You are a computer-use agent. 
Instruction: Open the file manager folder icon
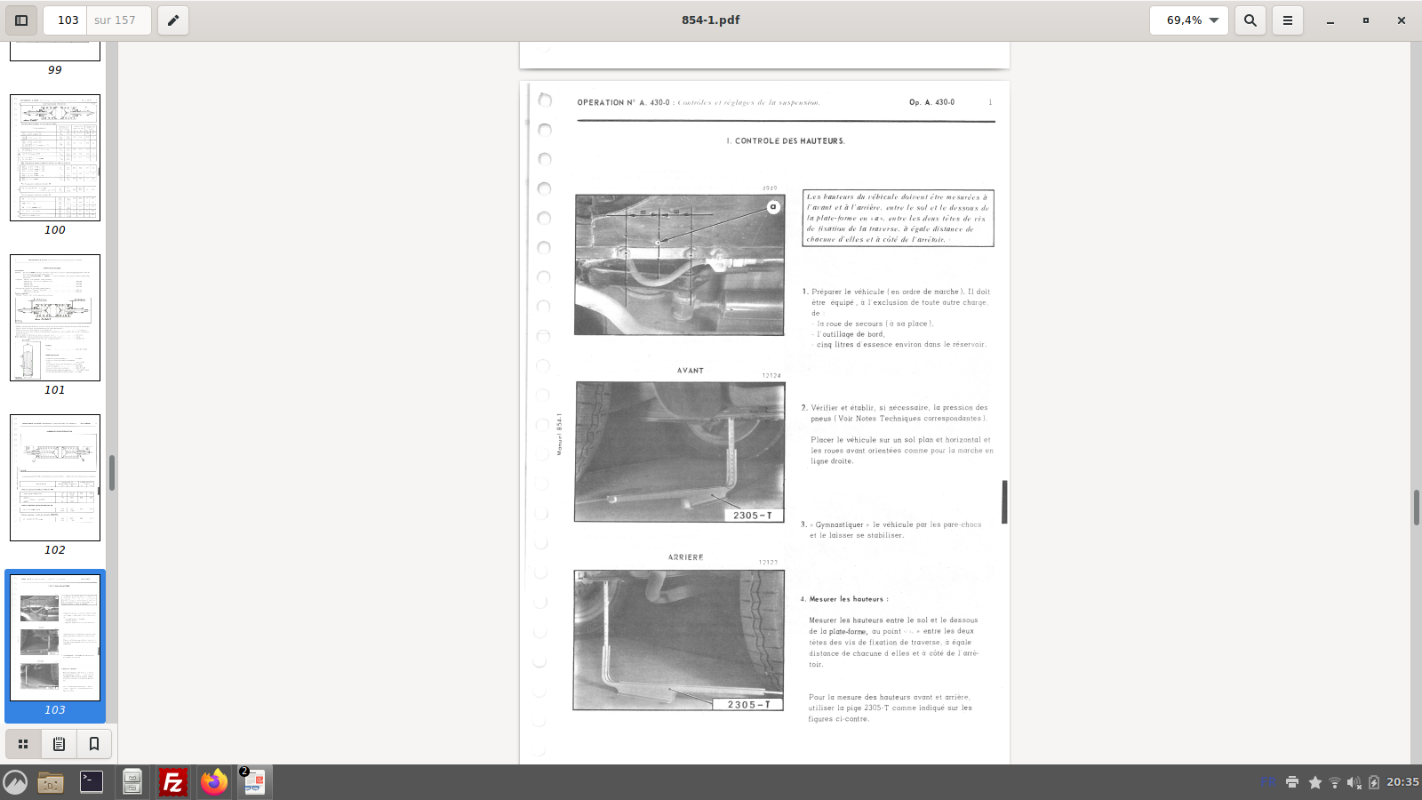[x=50, y=782]
